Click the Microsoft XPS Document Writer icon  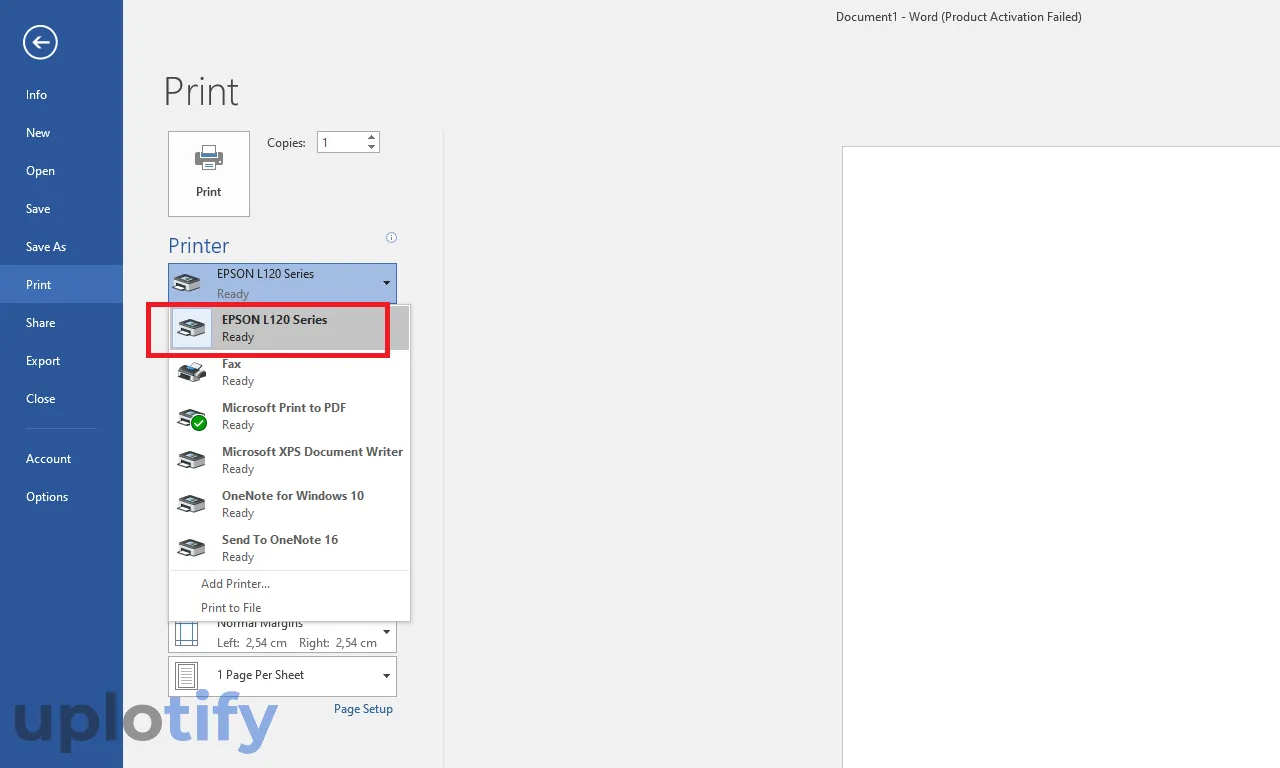[x=191, y=460]
